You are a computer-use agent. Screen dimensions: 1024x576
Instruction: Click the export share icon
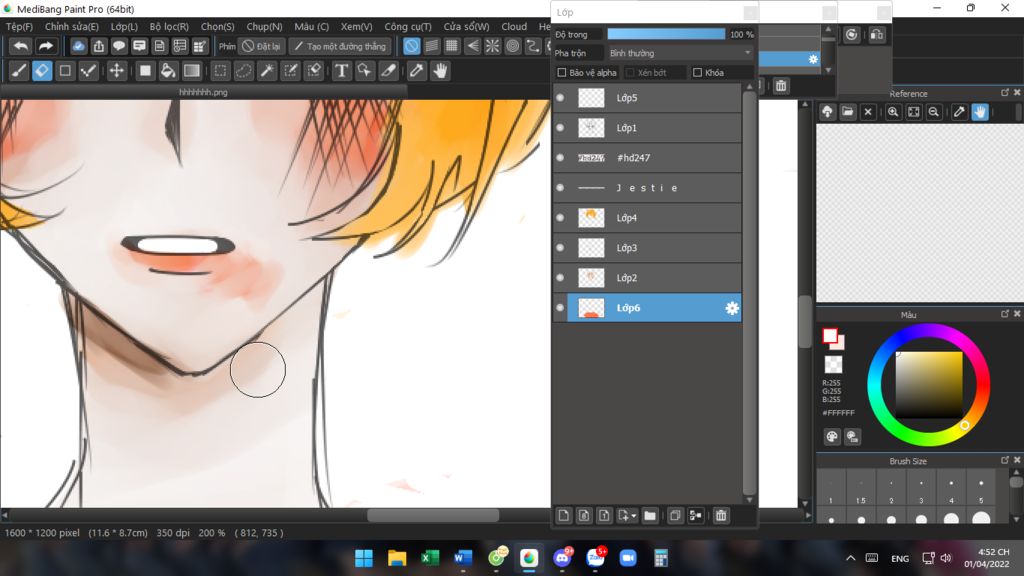[99, 46]
